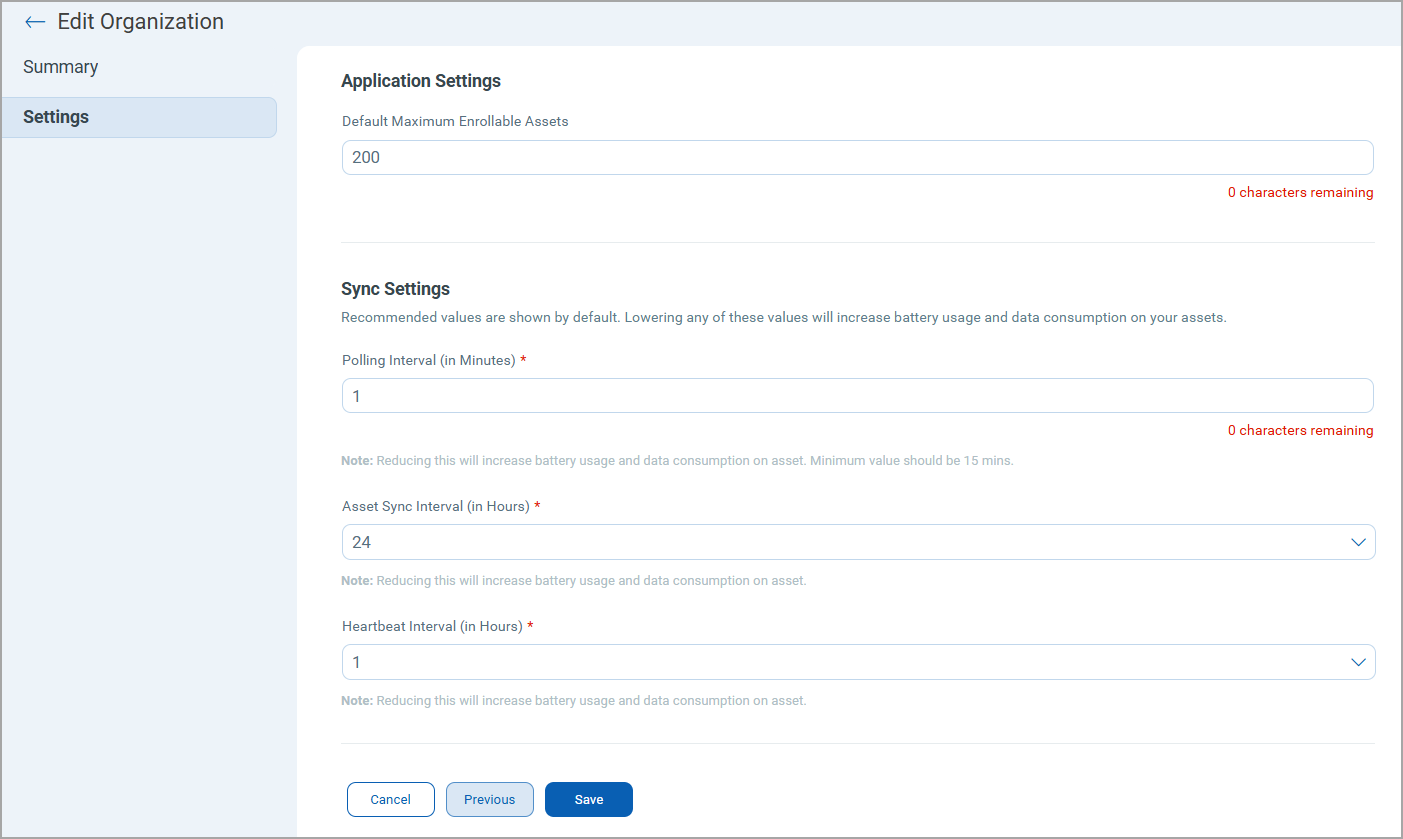Screen dimensions: 1403x839
Task: Click the Sync Settings heading
Action: [x=396, y=289]
